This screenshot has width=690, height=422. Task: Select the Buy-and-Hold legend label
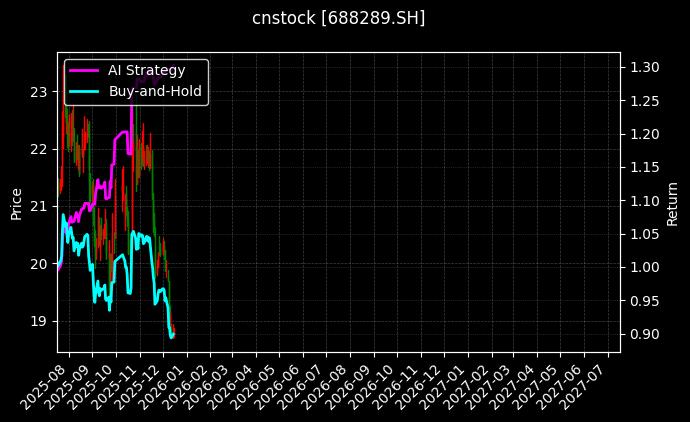click(155, 91)
